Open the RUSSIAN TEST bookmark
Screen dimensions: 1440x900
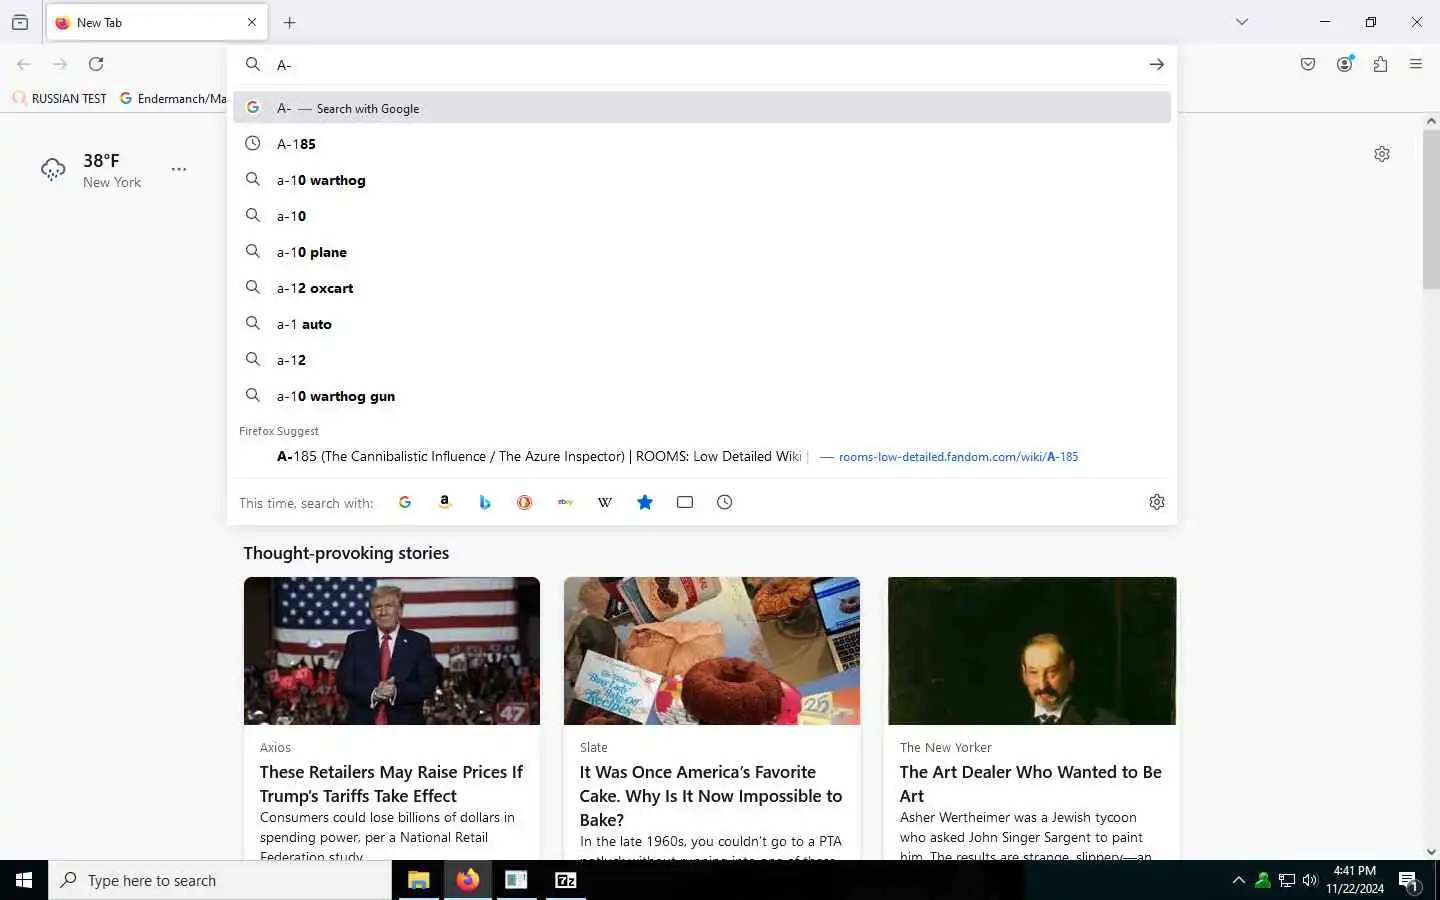[x=60, y=98]
